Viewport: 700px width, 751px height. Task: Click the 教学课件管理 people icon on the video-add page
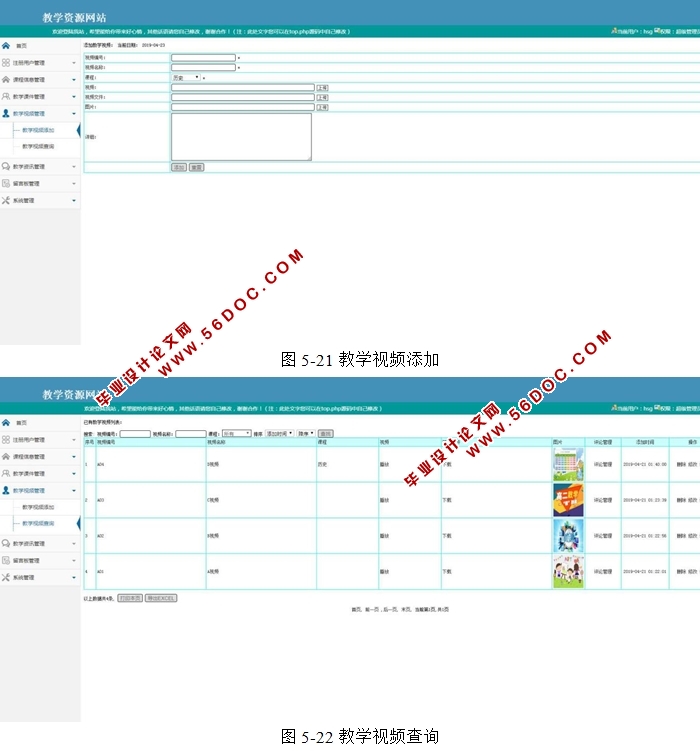click(6, 96)
